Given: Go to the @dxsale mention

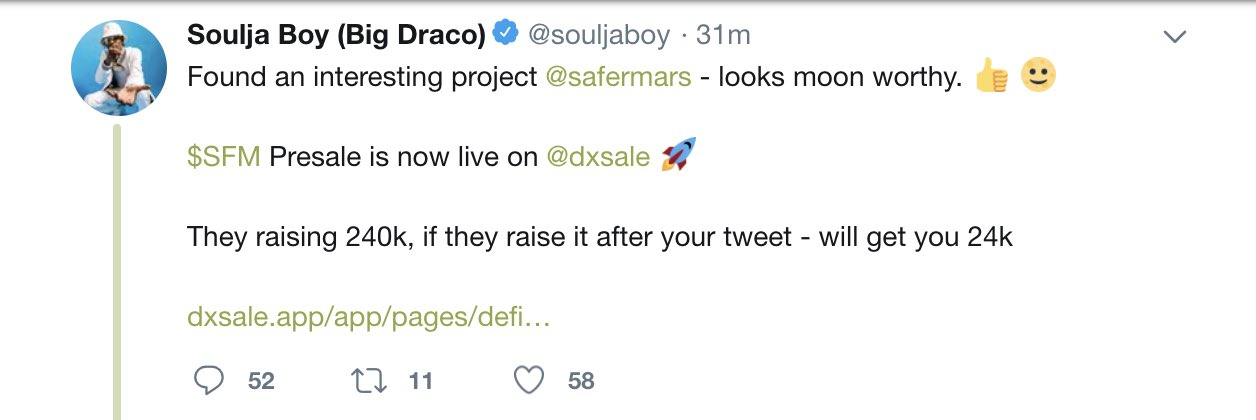Looking at the screenshot, I should pyautogui.click(x=598, y=157).
